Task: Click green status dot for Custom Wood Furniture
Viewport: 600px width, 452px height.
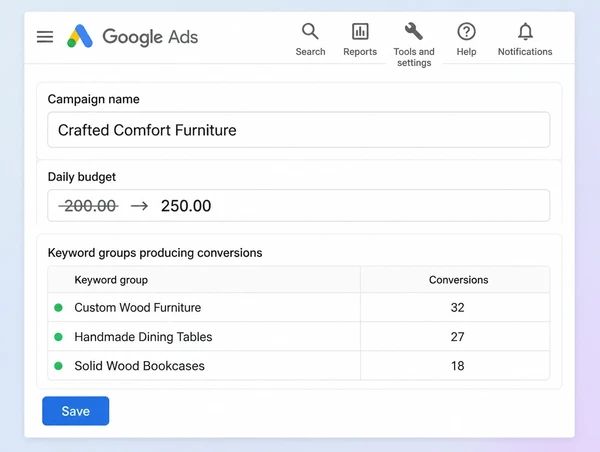Action: pos(58,307)
